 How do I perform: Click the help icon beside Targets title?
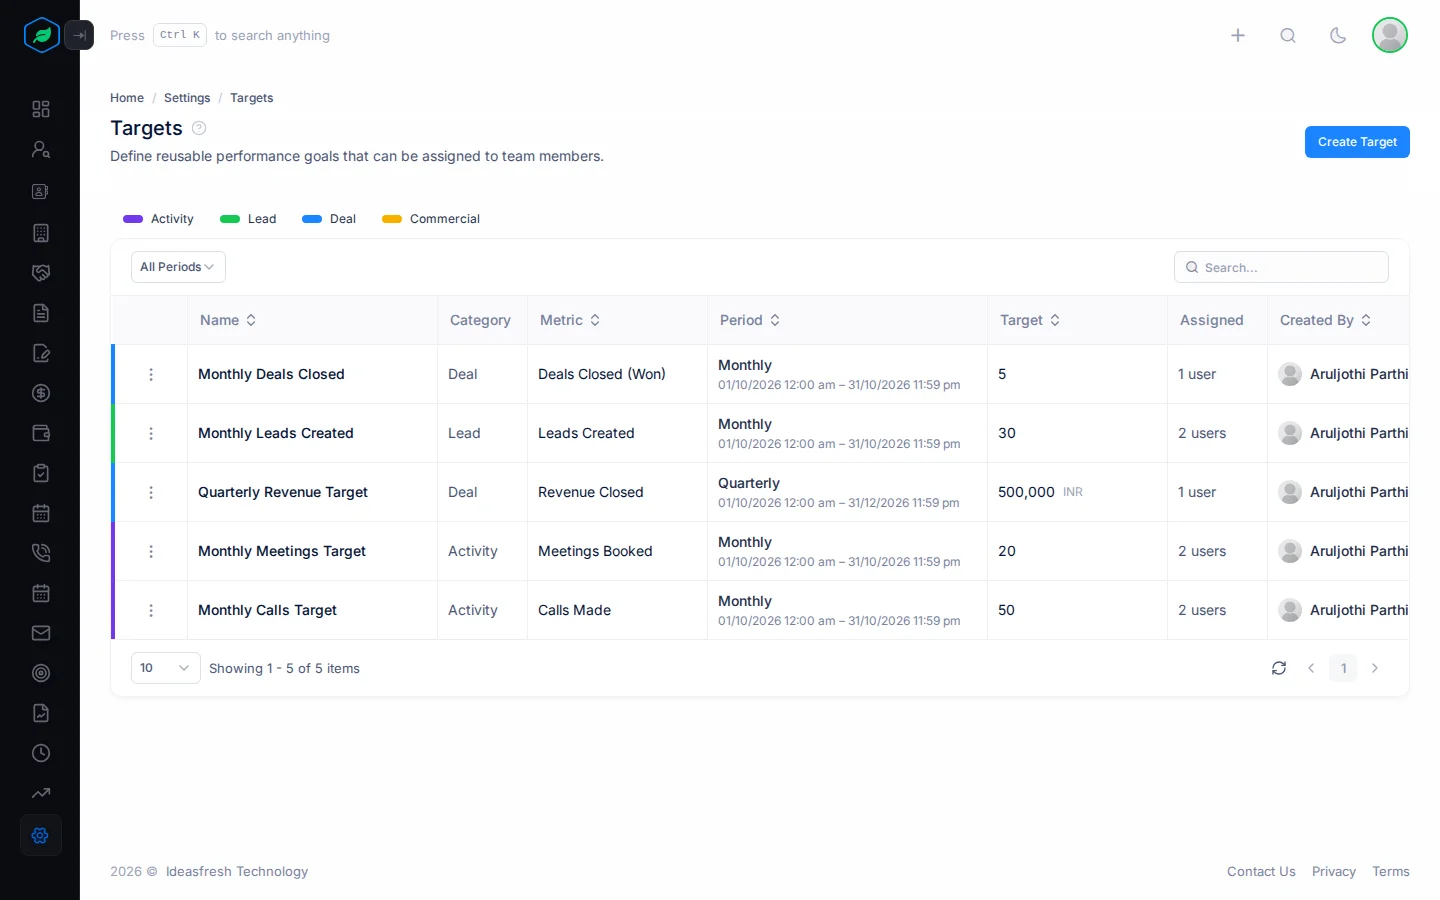click(199, 128)
